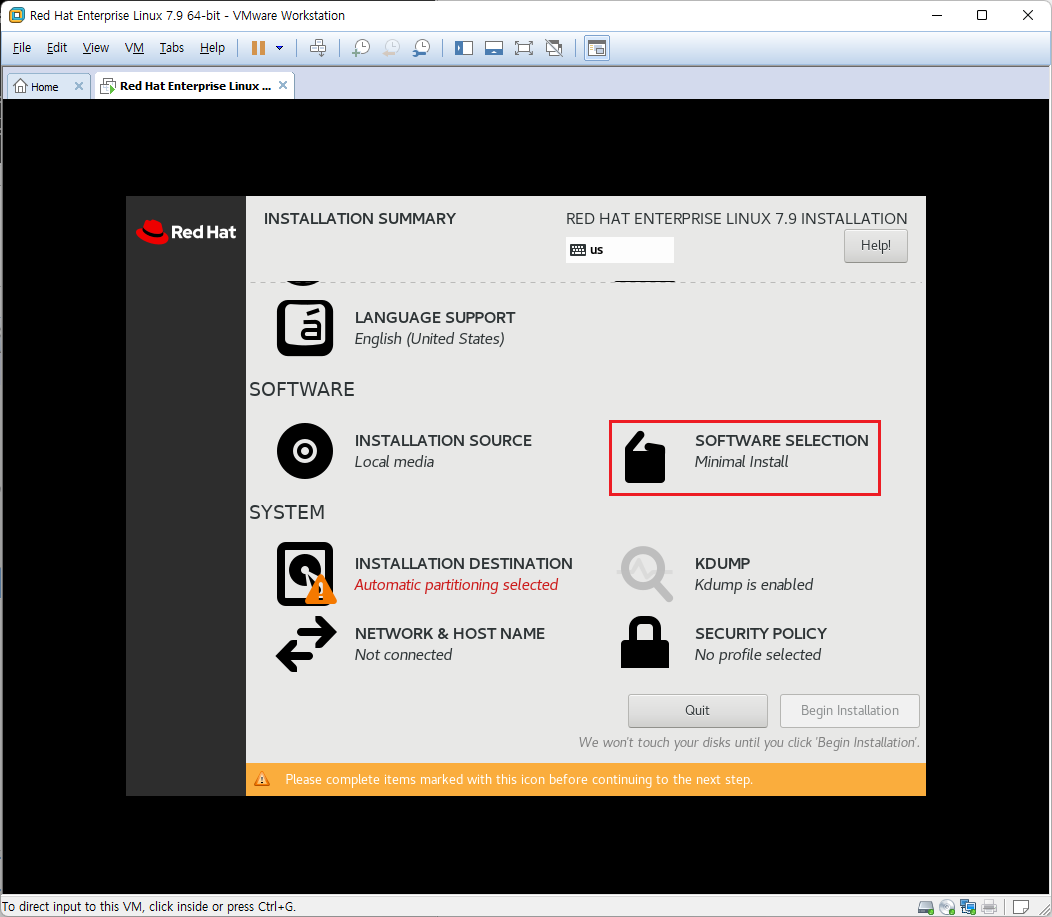
Task: Revert to the previous snapshot icon
Action: (x=391, y=48)
